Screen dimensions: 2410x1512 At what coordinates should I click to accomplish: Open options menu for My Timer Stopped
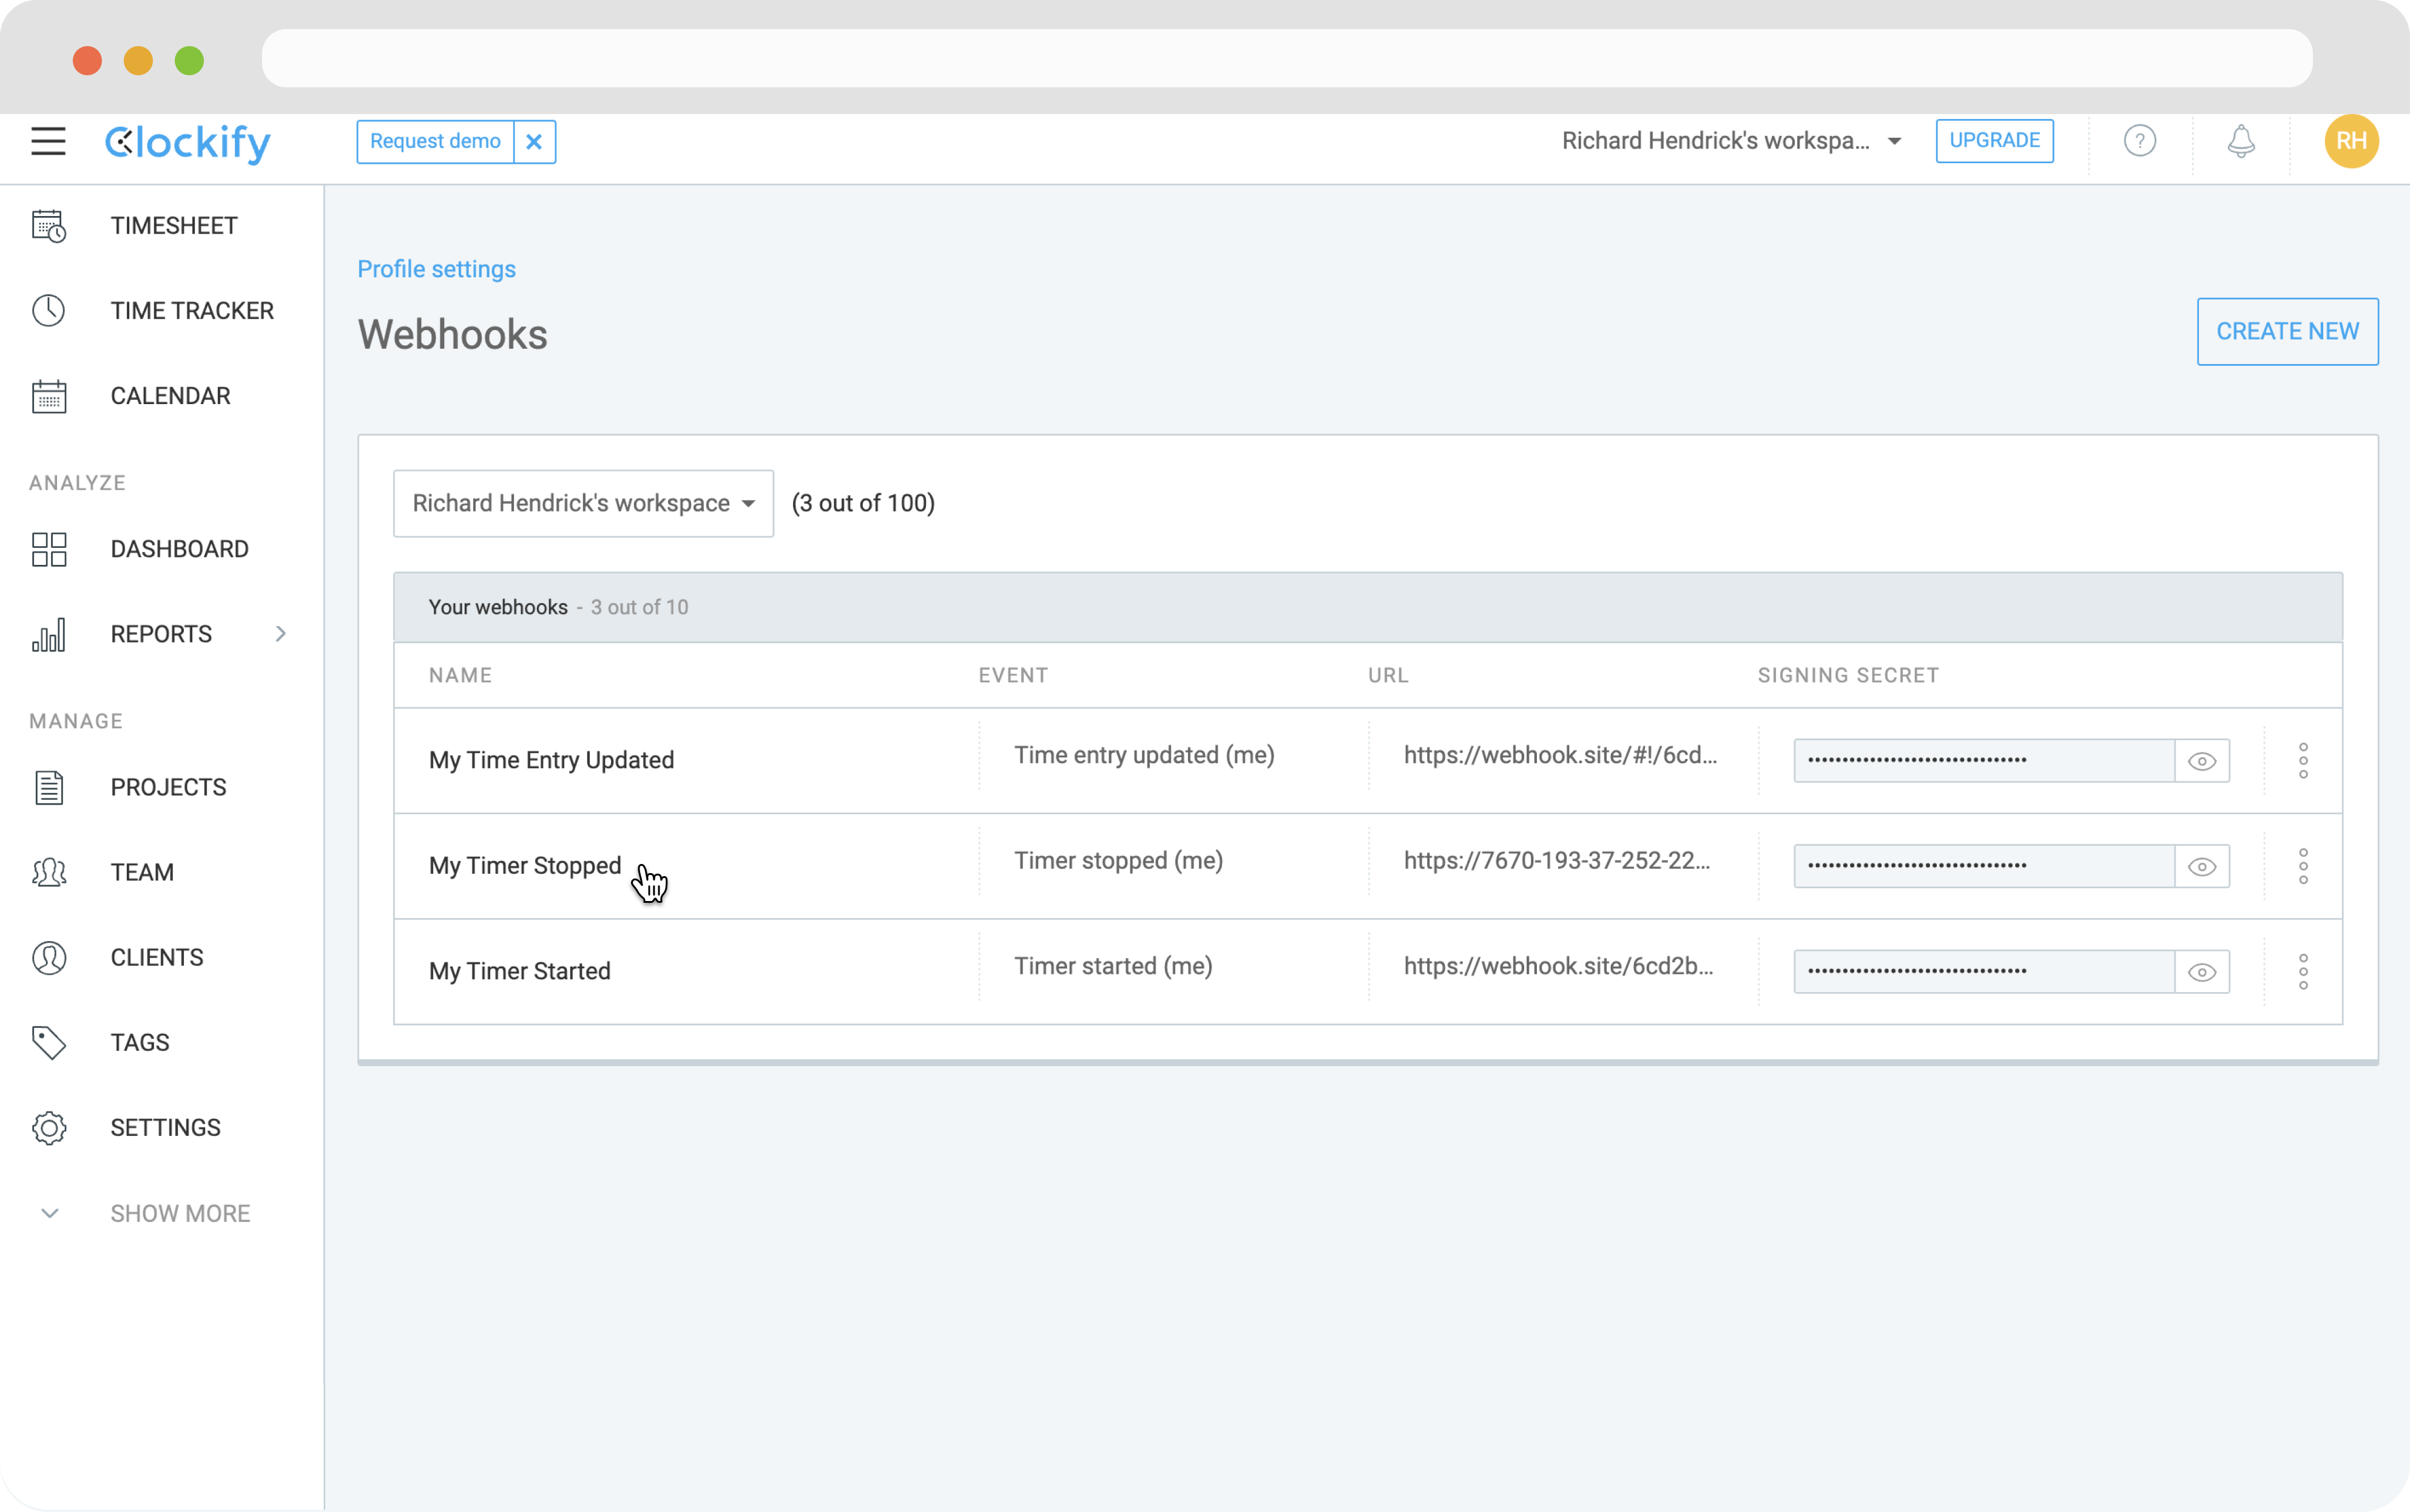(x=2303, y=867)
